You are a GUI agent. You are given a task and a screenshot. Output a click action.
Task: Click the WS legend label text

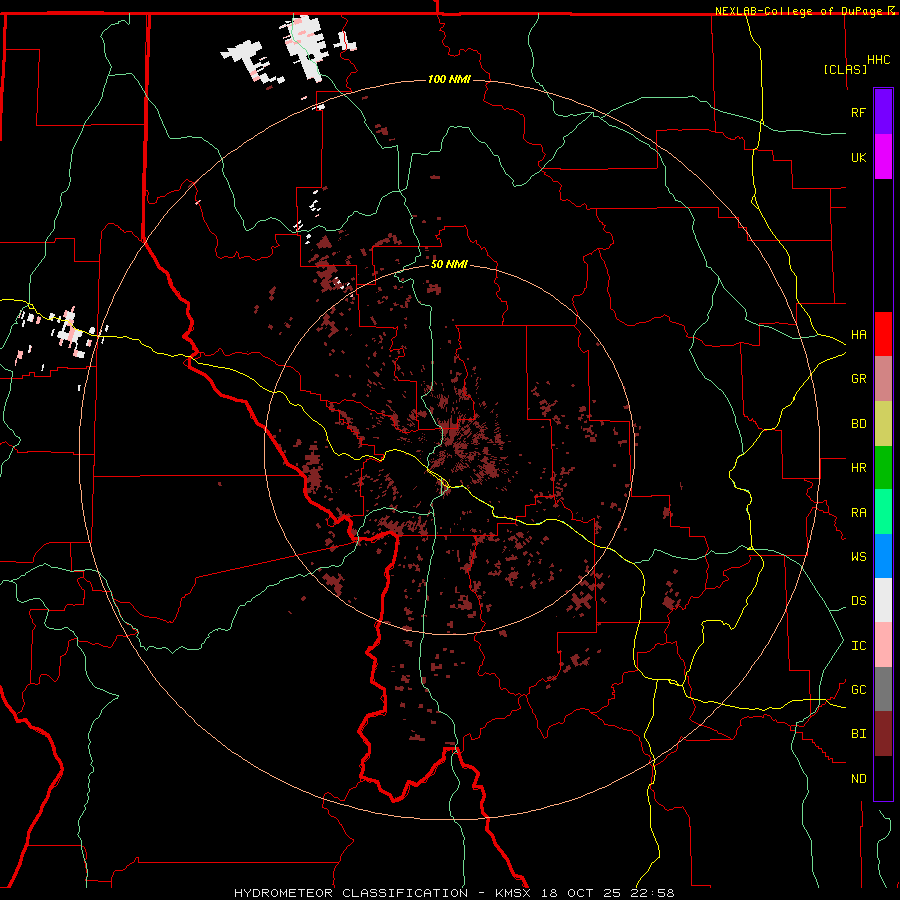[x=858, y=556]
